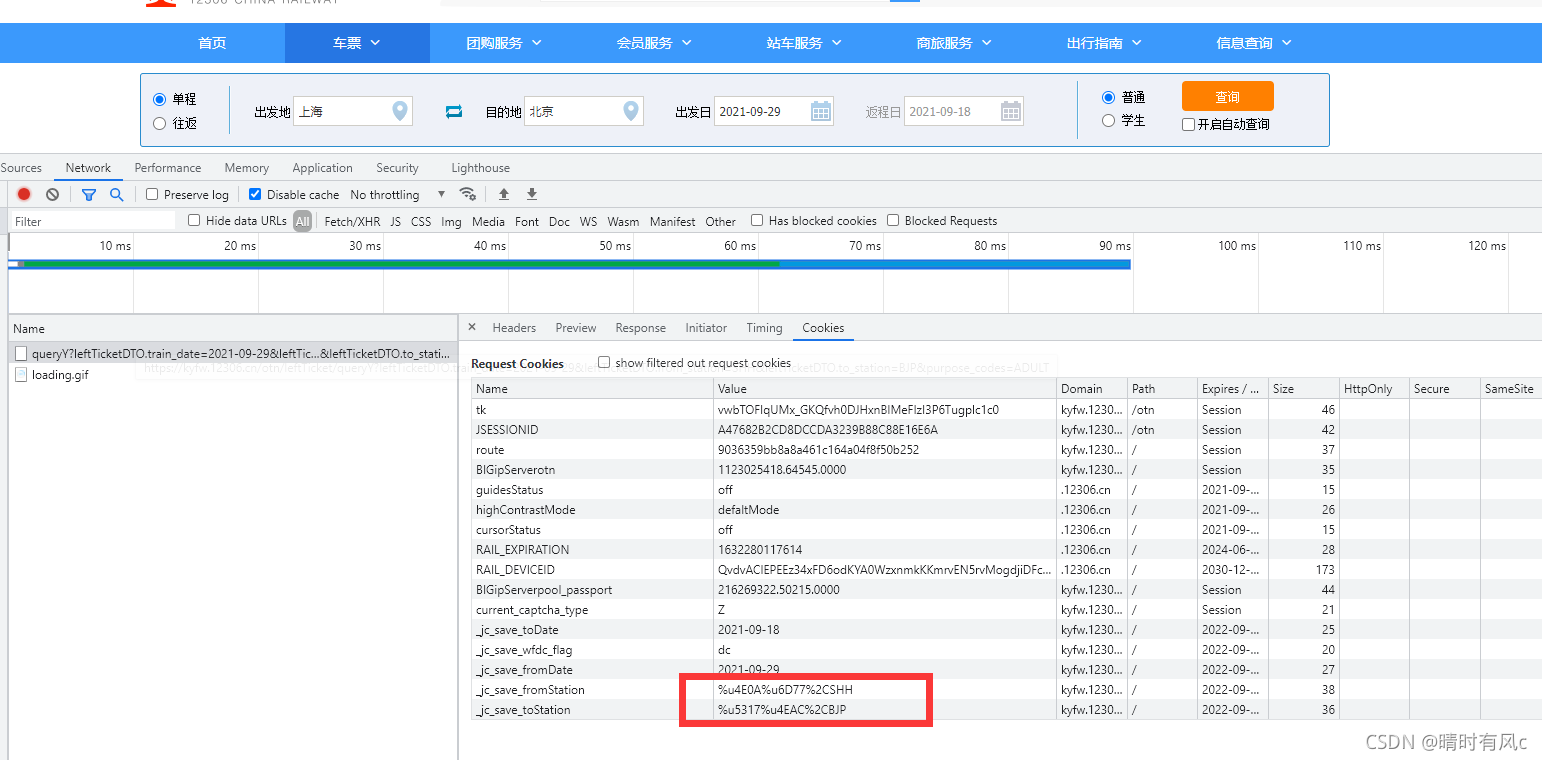1542x760 pixels.
Task: Click the network Filter text box
Action: pyautogui.click(x=92, y=221)
